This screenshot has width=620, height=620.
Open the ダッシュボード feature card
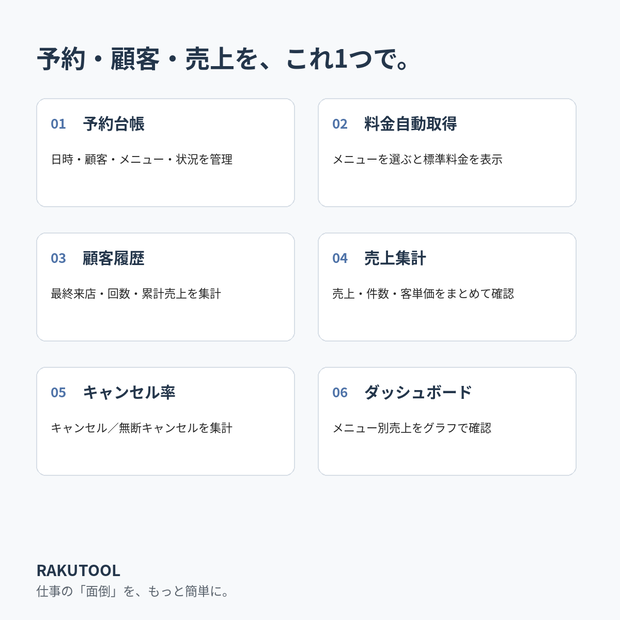[447, 422]
